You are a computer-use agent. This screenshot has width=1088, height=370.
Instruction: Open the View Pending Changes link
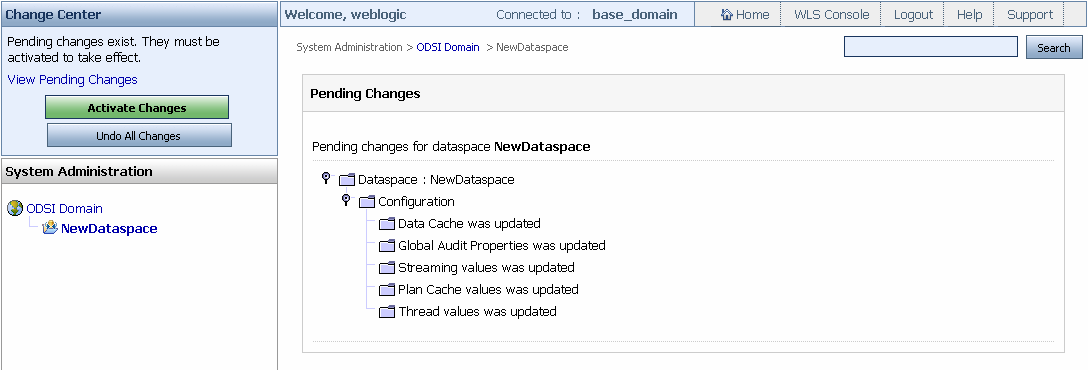coord(72,80)
